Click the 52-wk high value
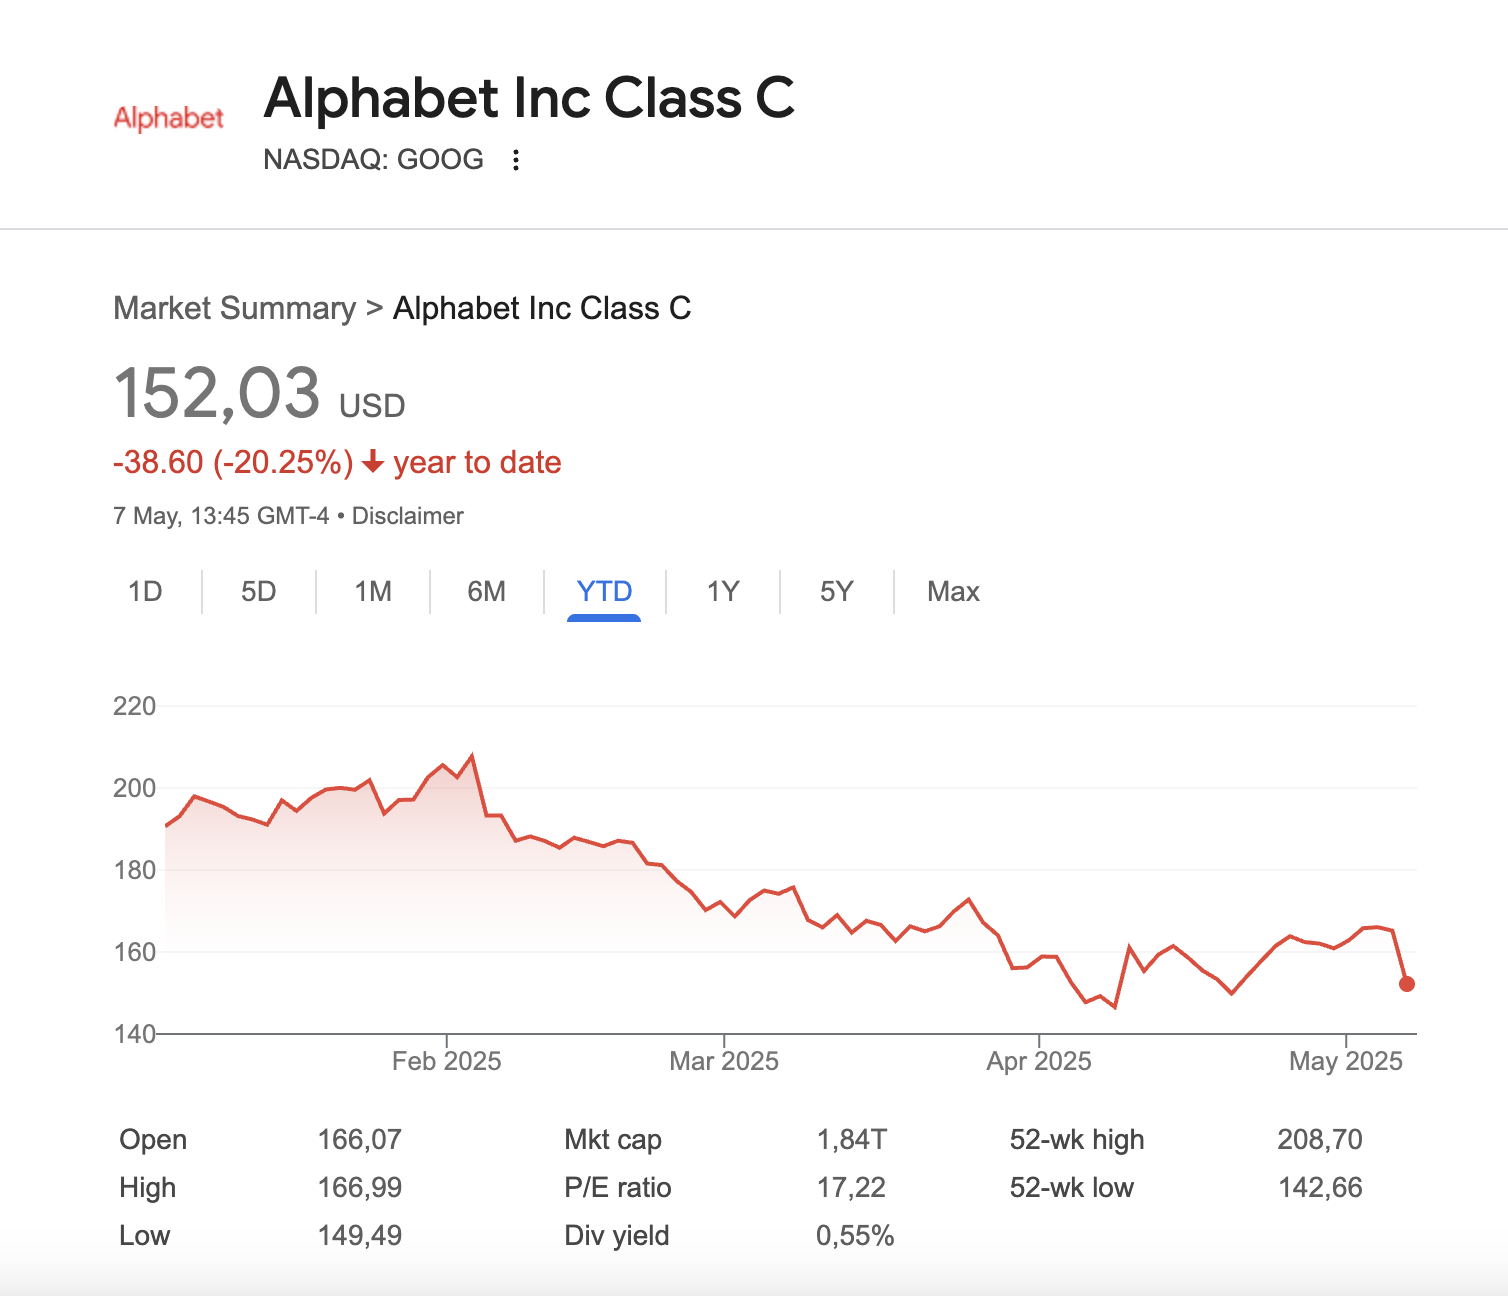This screenshot has height=1296, width=1508. (1319, 1140)
